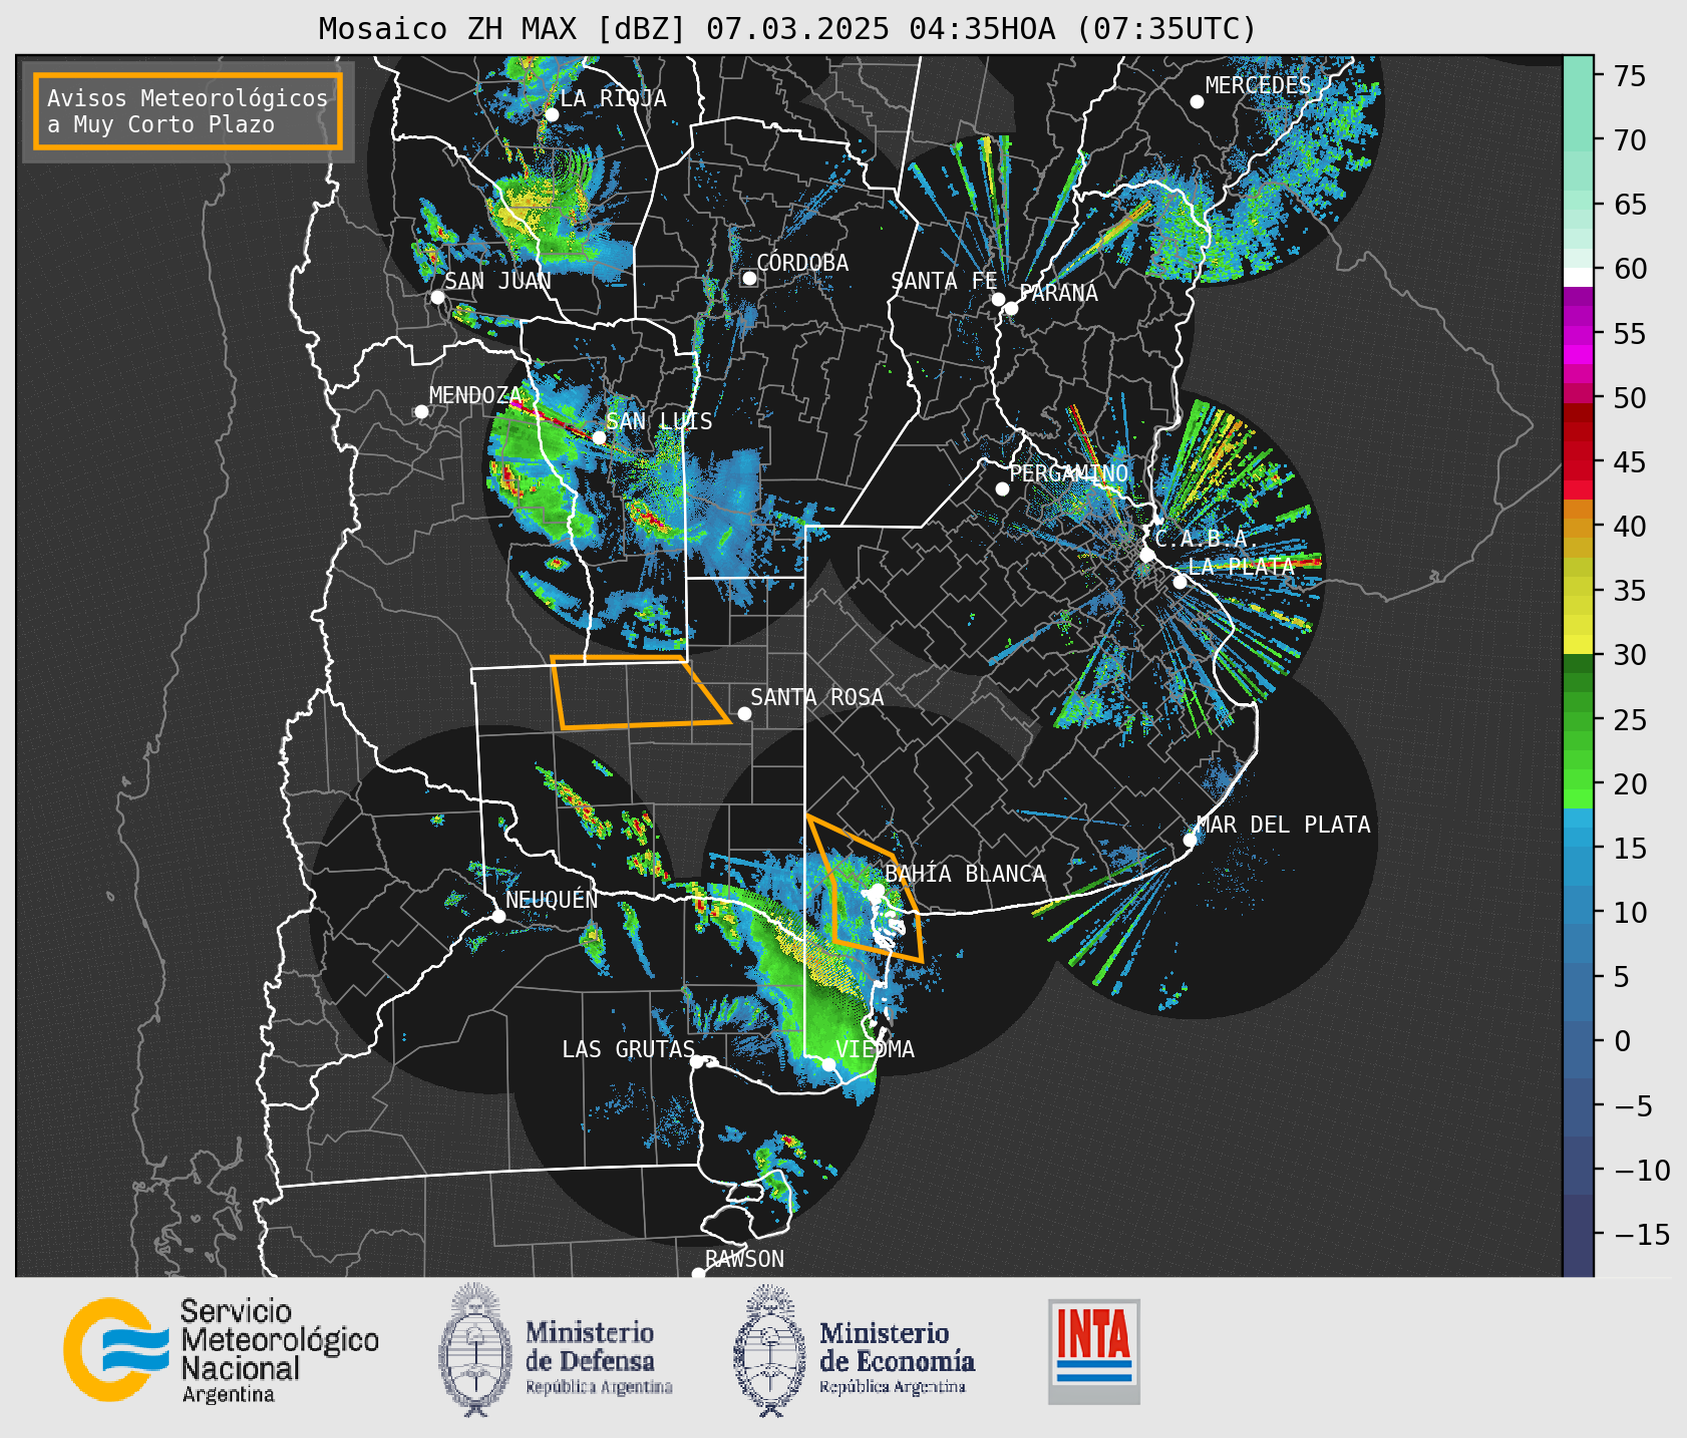Viewport: 1687px width, 1438px height.
Task: Click the BAHÍA BLANCA city label text
Action: pyautogui.click(x=965, y=874)
